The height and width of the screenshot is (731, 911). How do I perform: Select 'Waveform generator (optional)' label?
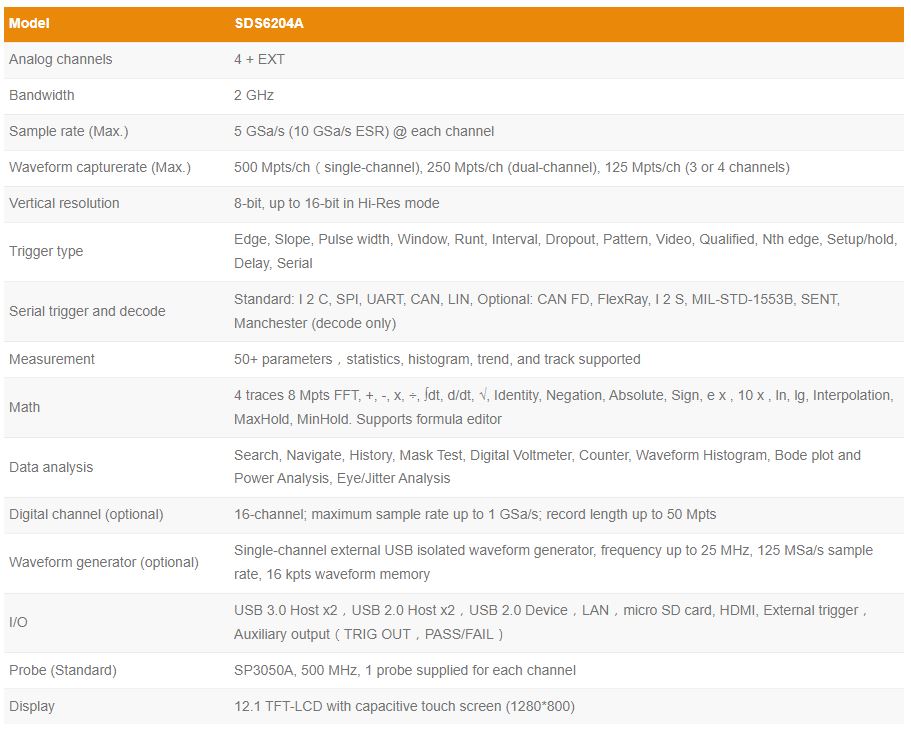click(x=103, y=563)
